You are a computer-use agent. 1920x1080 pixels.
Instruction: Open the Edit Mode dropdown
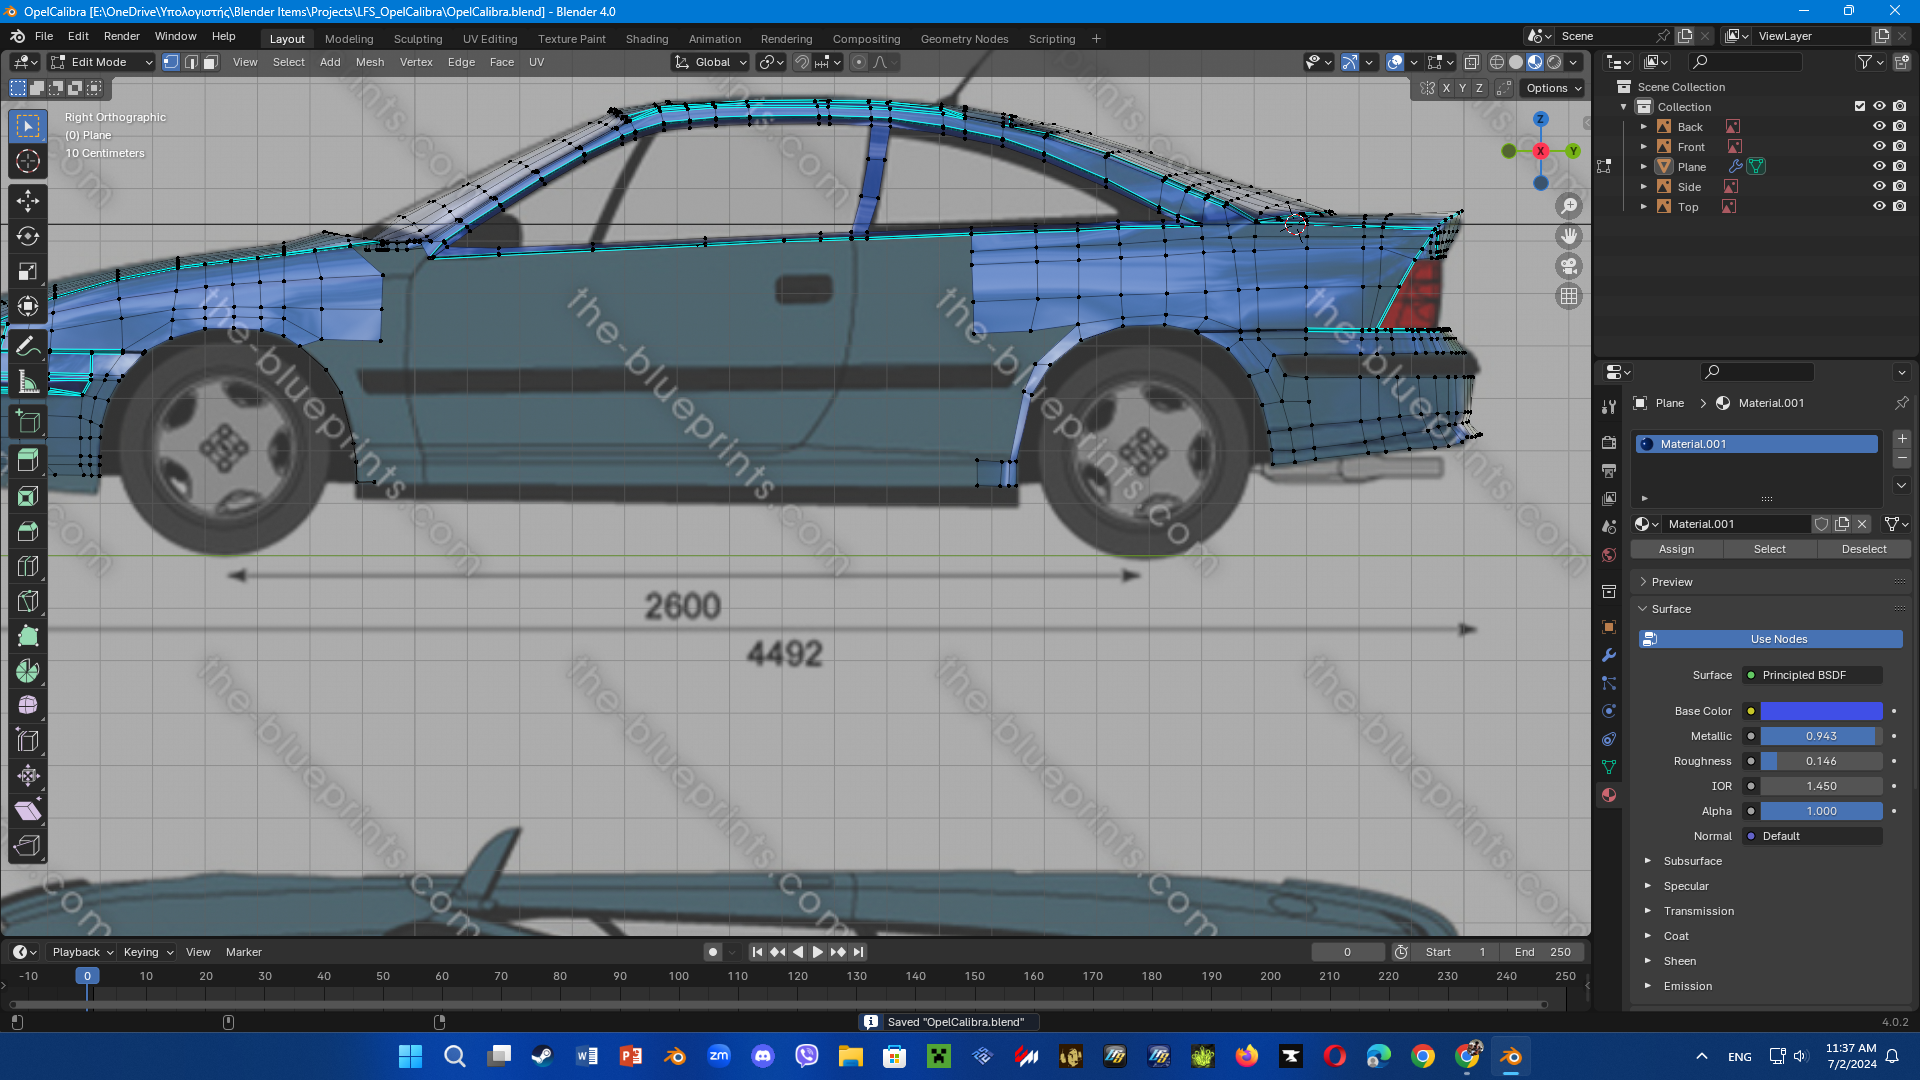coord(100,62)
